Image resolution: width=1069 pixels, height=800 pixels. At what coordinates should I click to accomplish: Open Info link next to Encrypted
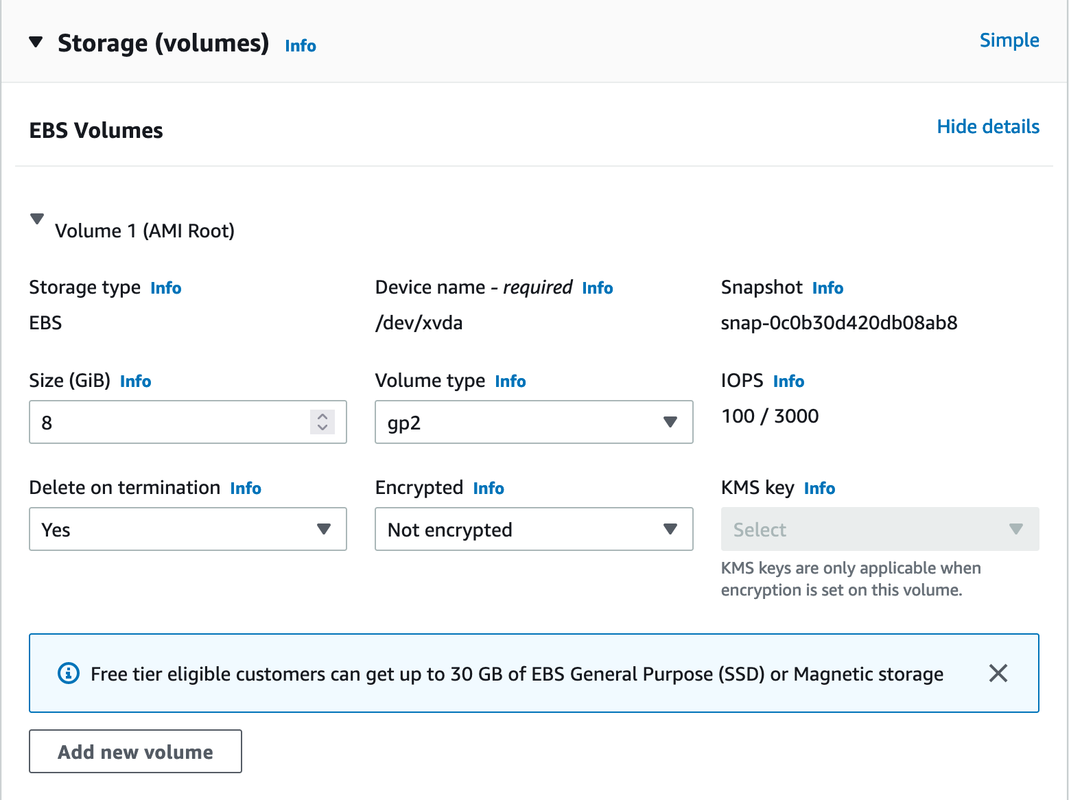[x=488, y=488]
